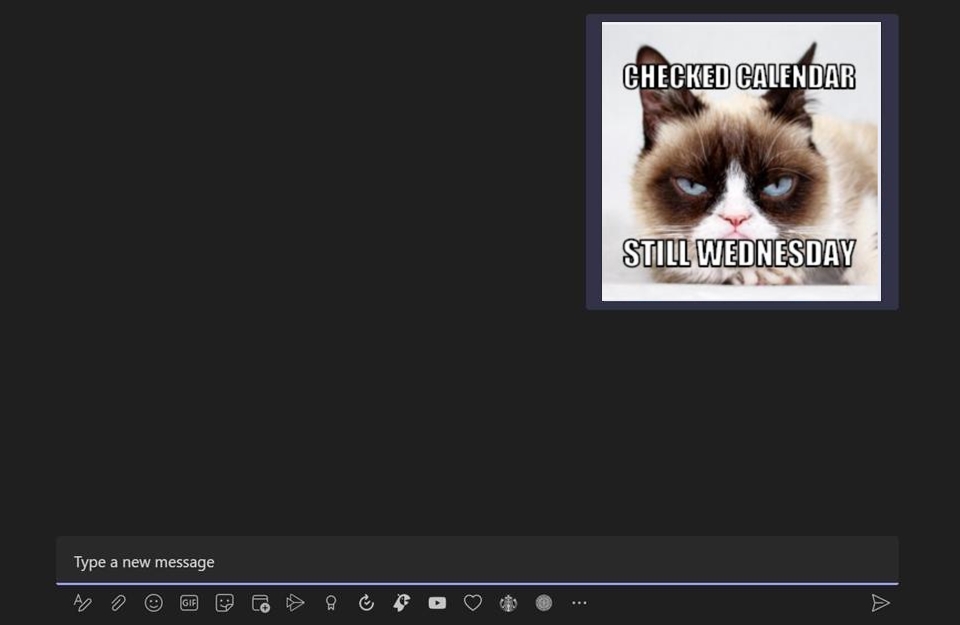Click the Stream arrow icon in toolbar
The height and width of the screenshot is (625, 960).
[295, 603]
